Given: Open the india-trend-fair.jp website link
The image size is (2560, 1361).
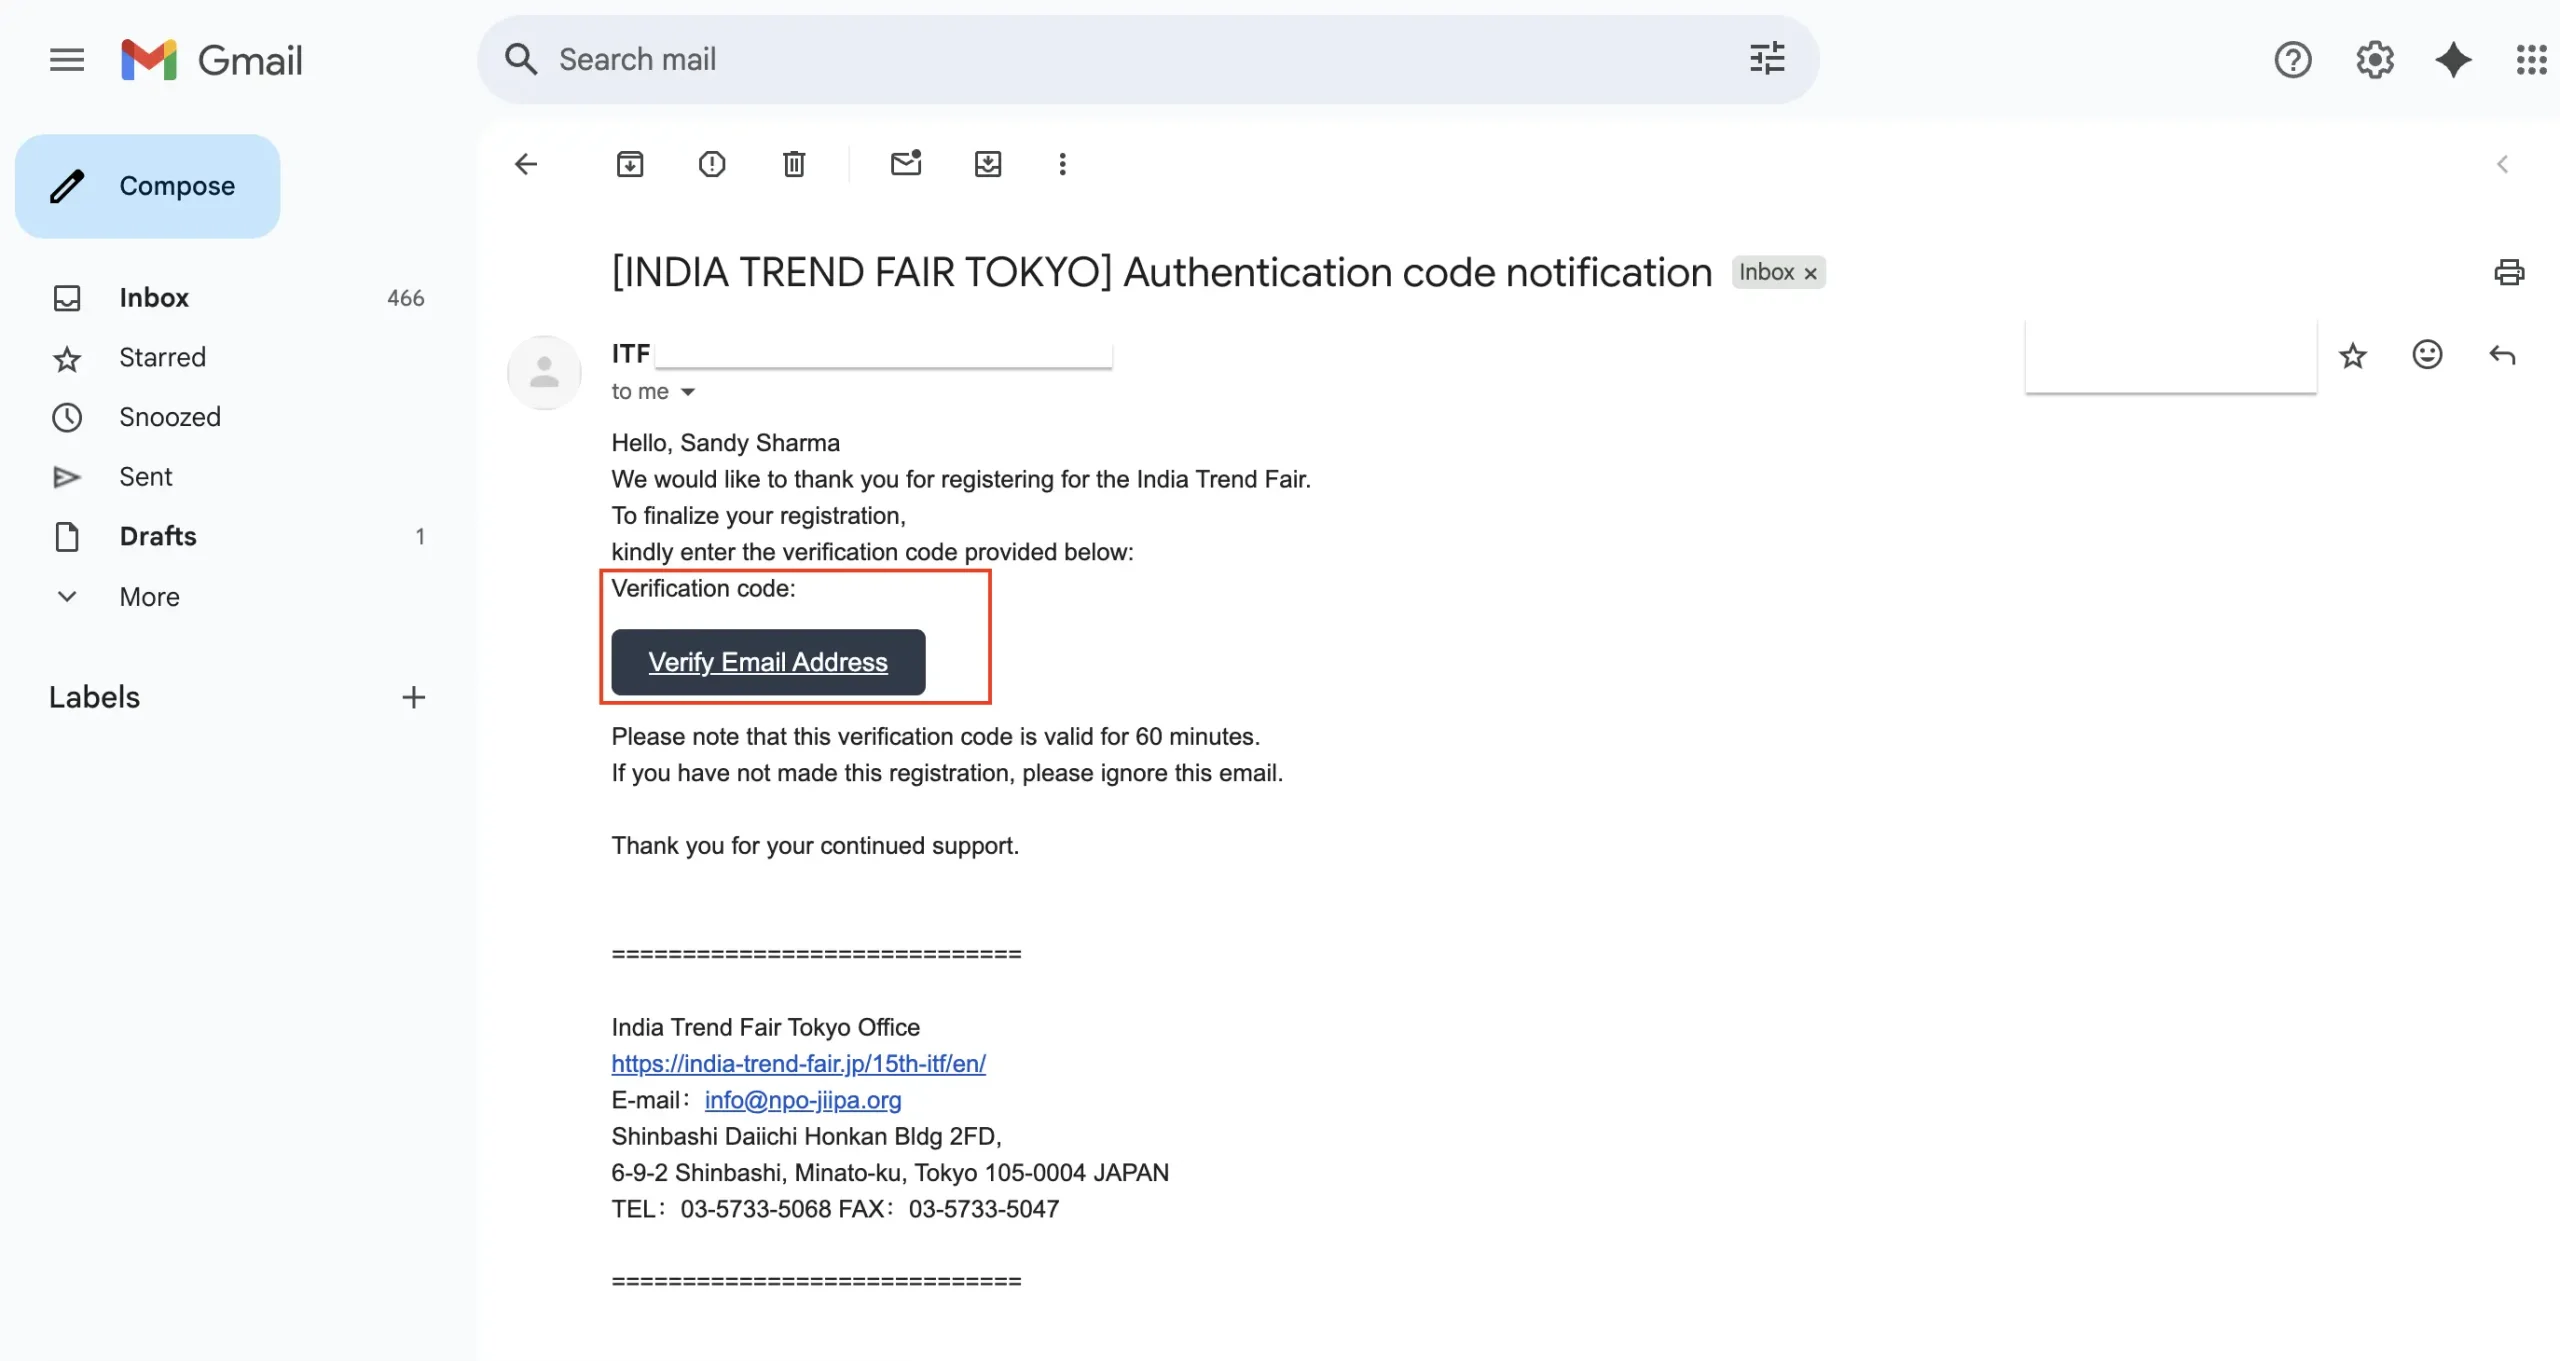Looking at the screenshot, I should tap(798, 1064).
